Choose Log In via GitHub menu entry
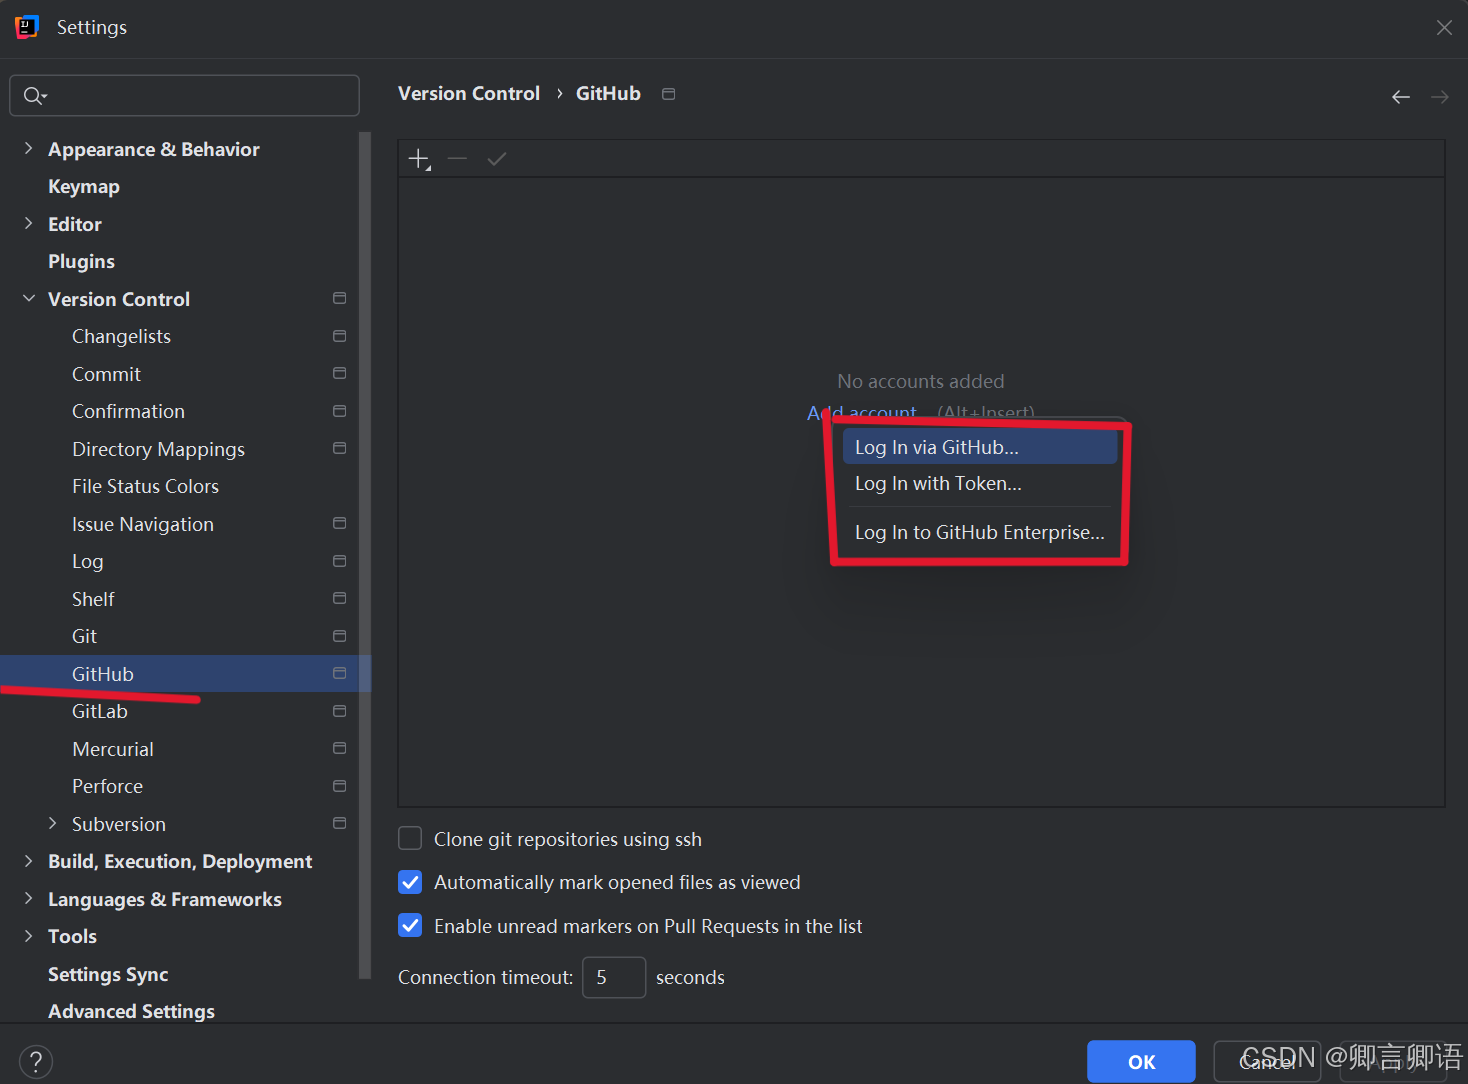This screenshot has height=1084, width=1468. pyautogui.click(x=980, y=447)
